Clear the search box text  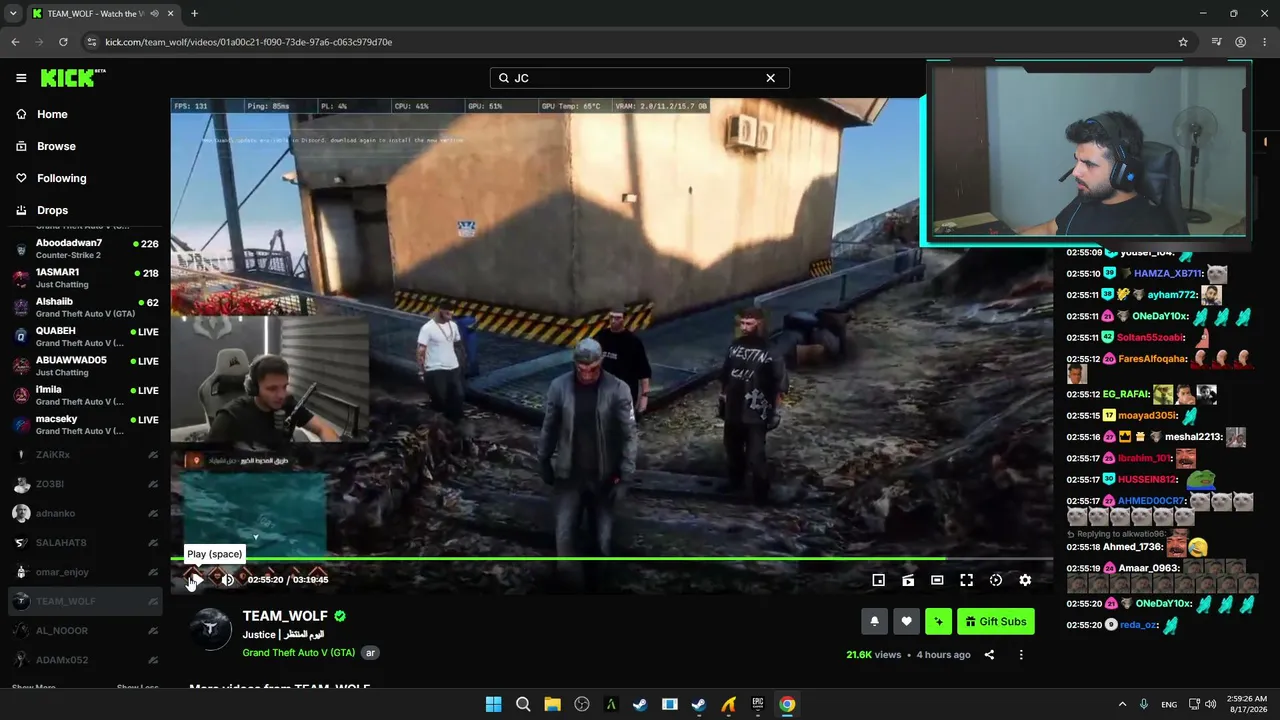[770, 78]
